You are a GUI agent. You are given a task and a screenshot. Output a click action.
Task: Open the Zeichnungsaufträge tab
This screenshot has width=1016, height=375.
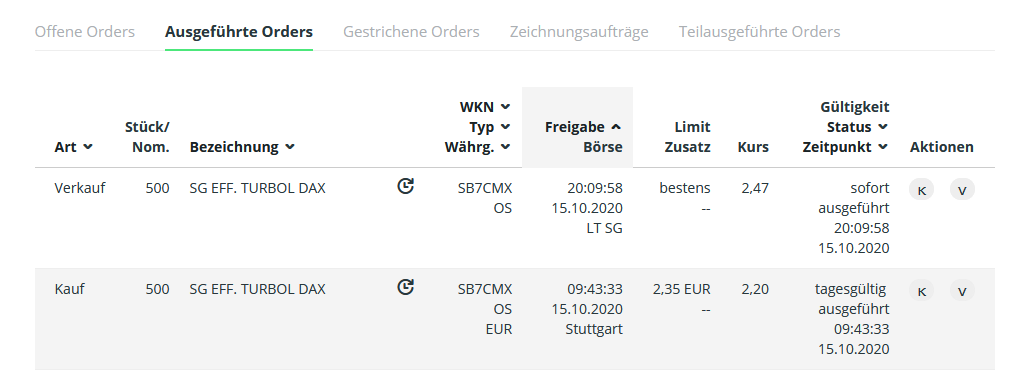point(579,32)
